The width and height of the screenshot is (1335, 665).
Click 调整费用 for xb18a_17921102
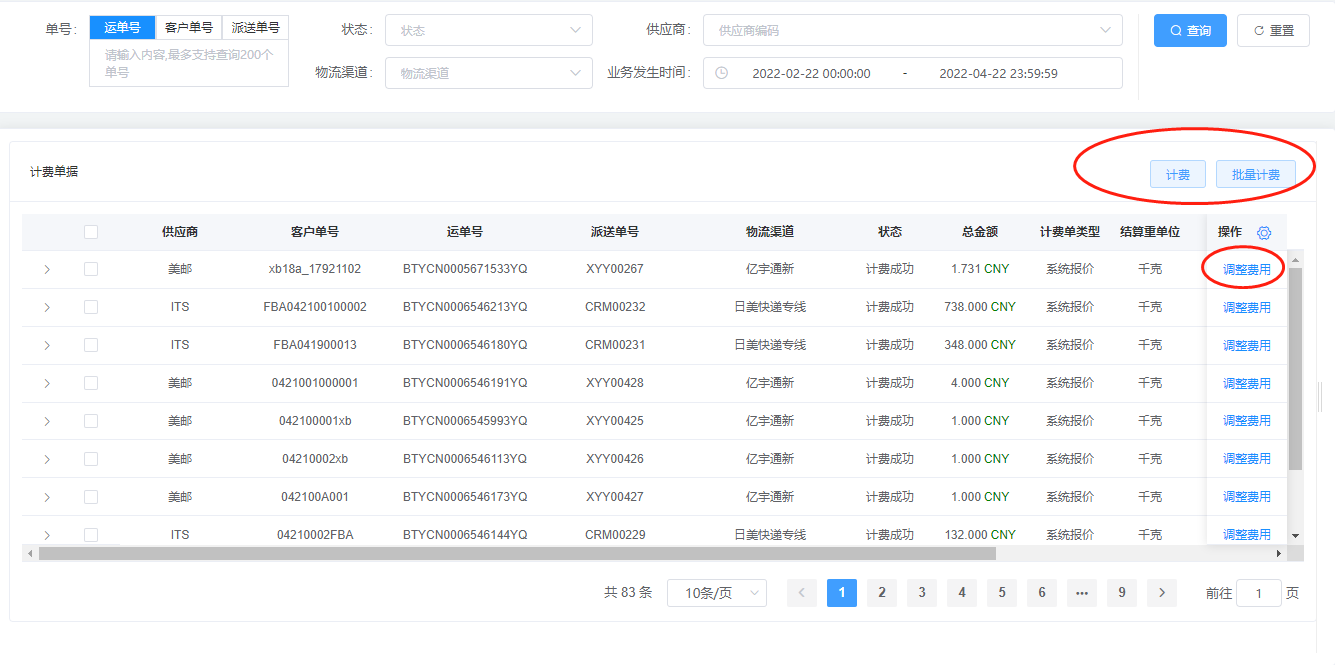pyautogui.click(x=1247, y=269)
